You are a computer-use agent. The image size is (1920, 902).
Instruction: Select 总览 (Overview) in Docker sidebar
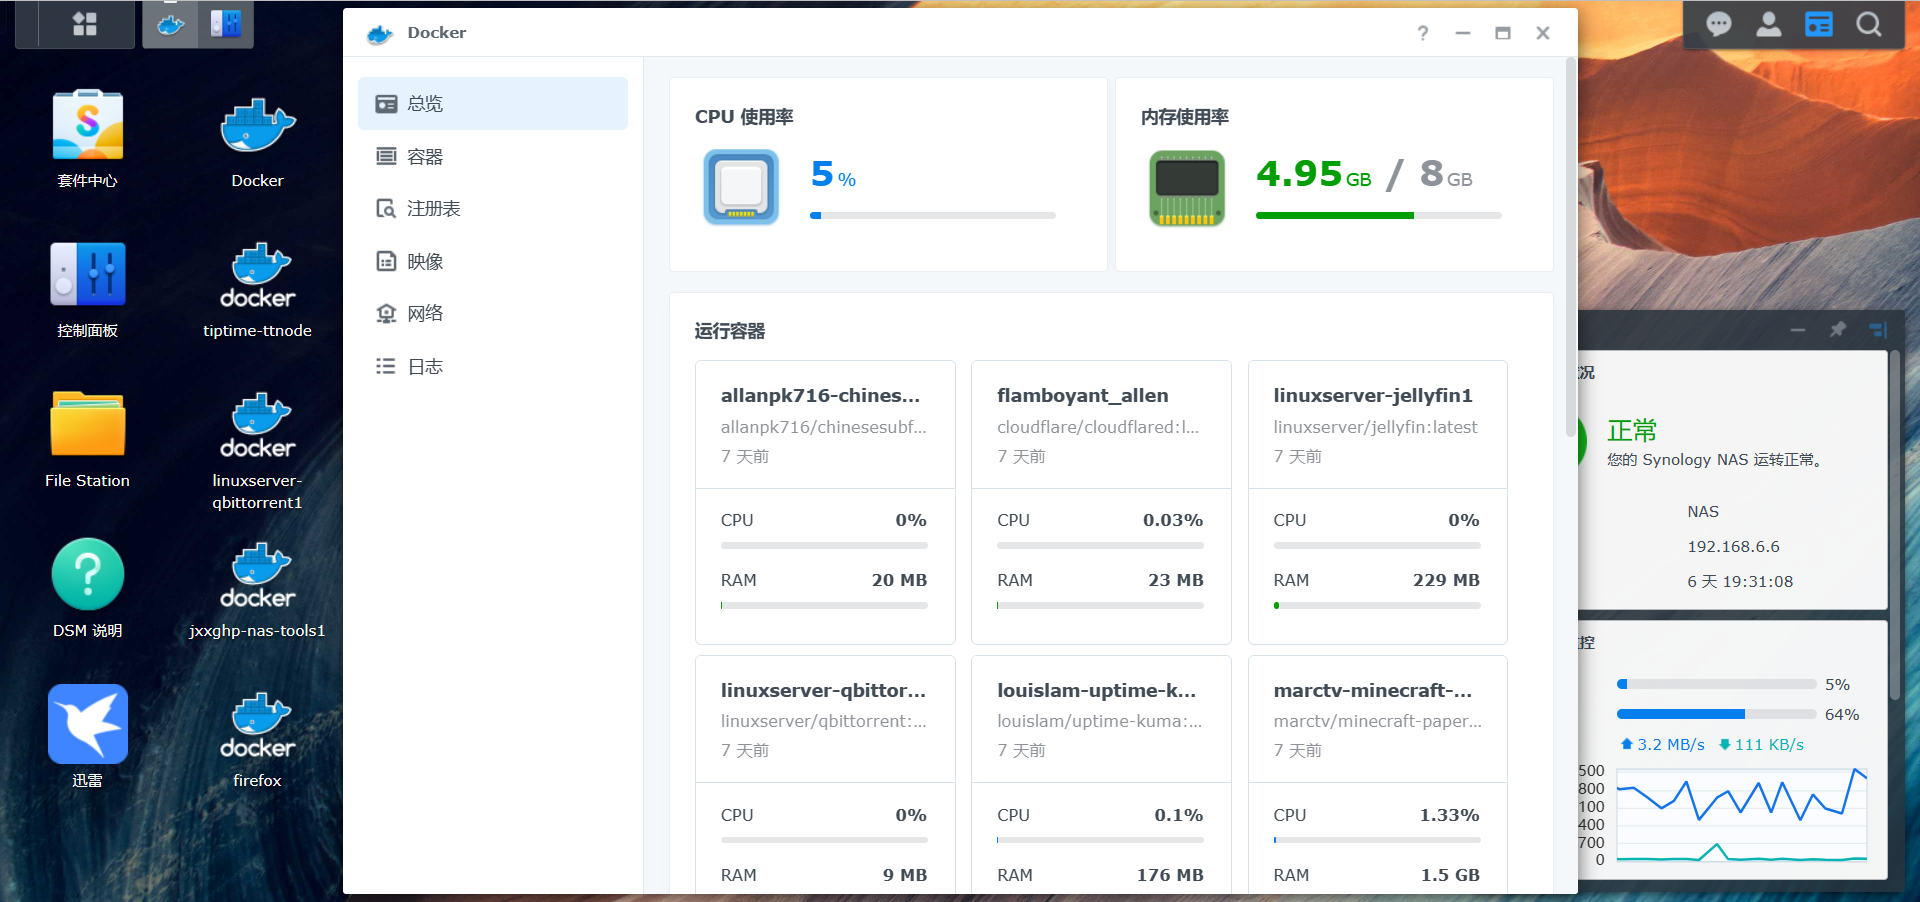(493, 103)
